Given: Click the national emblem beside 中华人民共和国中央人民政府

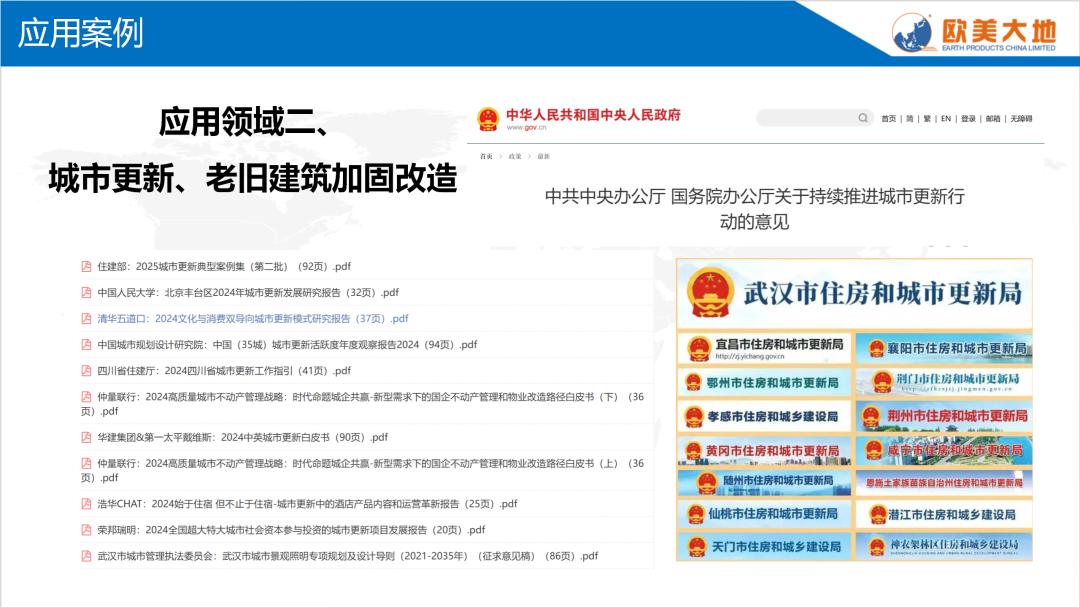Looking at the screenshot, I should pos(488,119).
